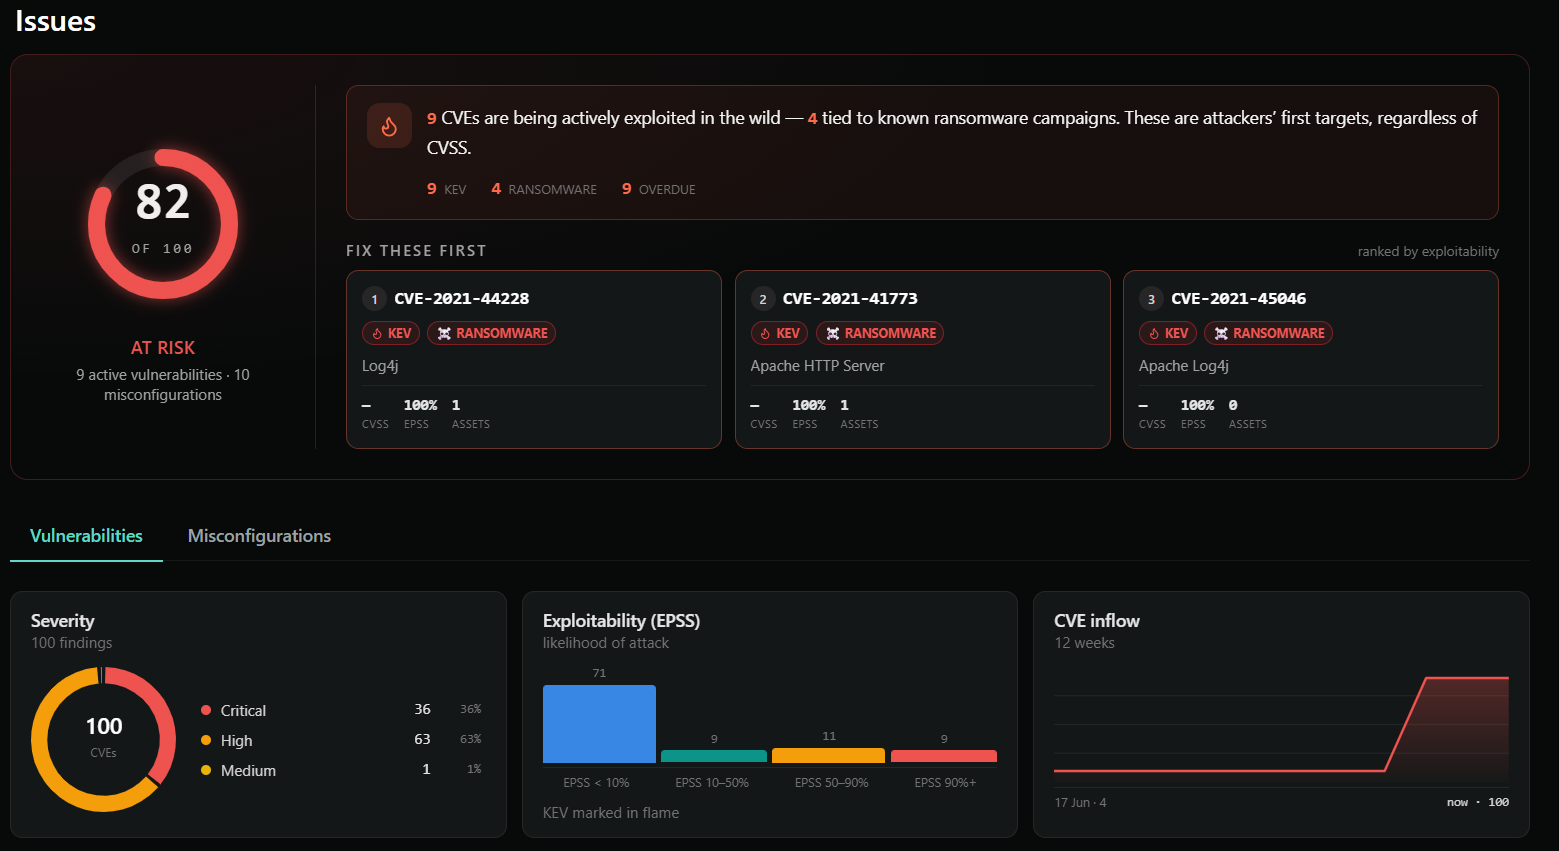Open the CVE-2021-41773 title
1559x851 pixels.
coord(850,299)
